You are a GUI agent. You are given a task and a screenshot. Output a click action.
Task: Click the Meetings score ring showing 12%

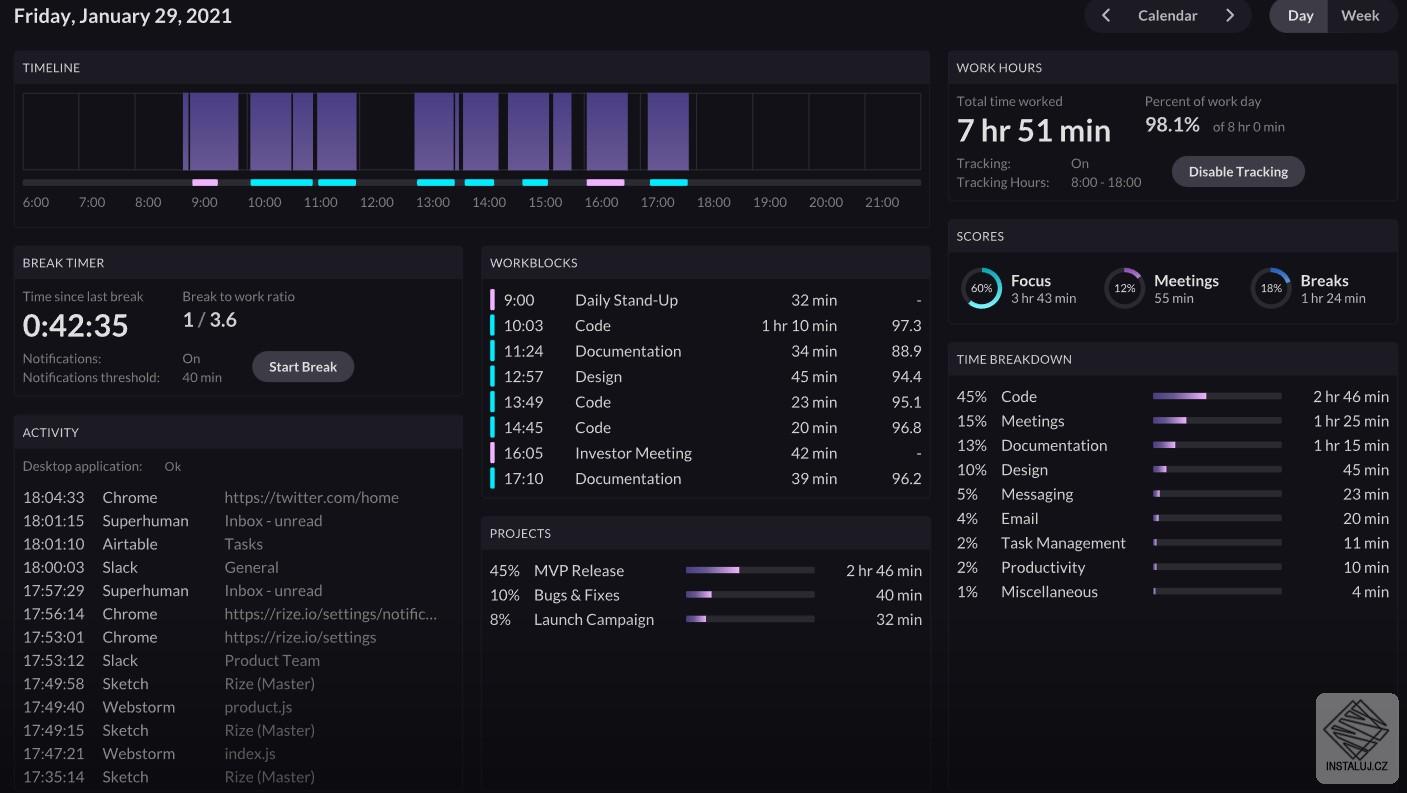1124,288
